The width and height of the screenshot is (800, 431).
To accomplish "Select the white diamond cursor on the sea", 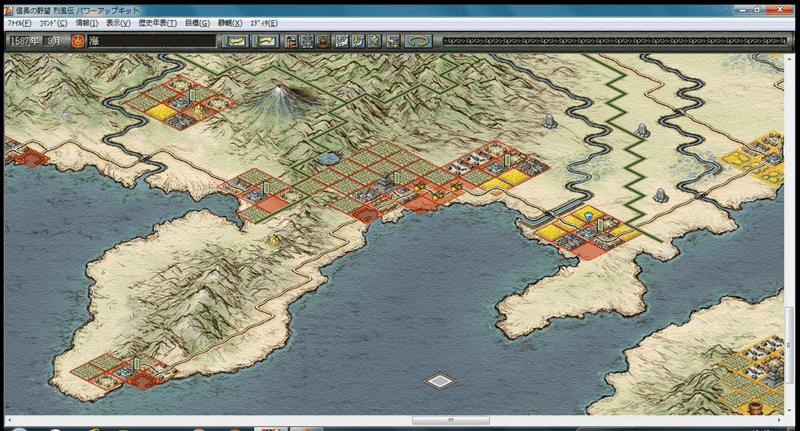I will (x=440, y=381).
